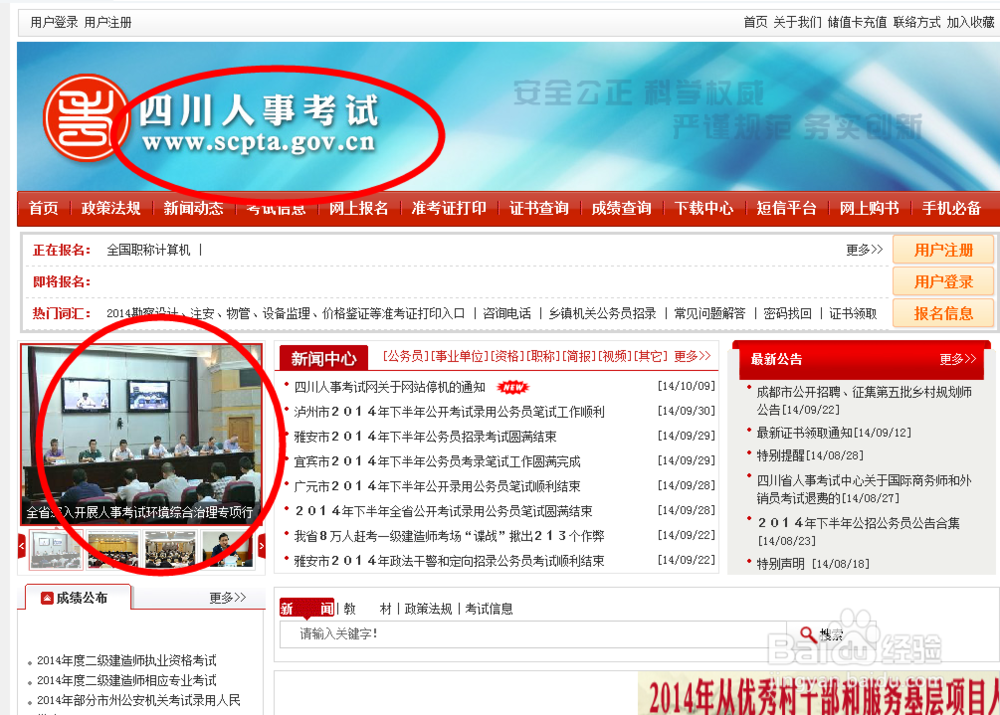
Task: Click 常见问题解答 keyword
Action: point(710,313)
